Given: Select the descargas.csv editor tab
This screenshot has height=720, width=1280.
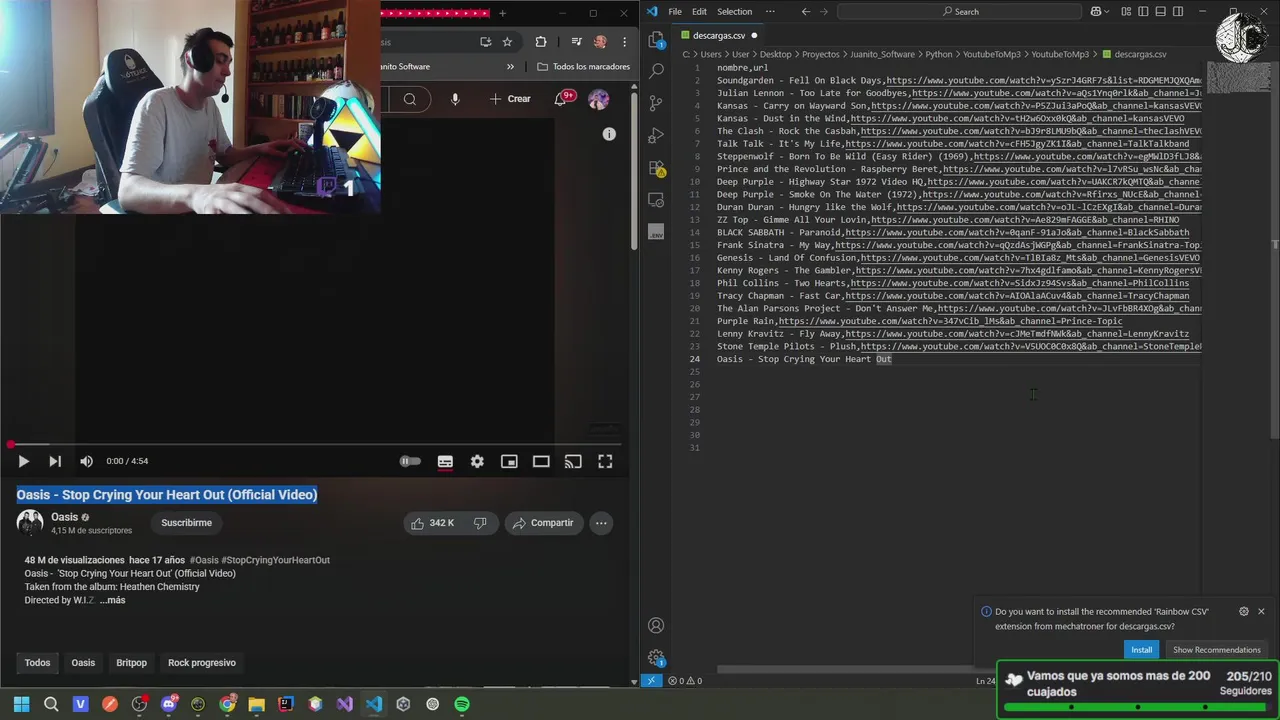Looking at the screenshot, I should pos(719,35).
